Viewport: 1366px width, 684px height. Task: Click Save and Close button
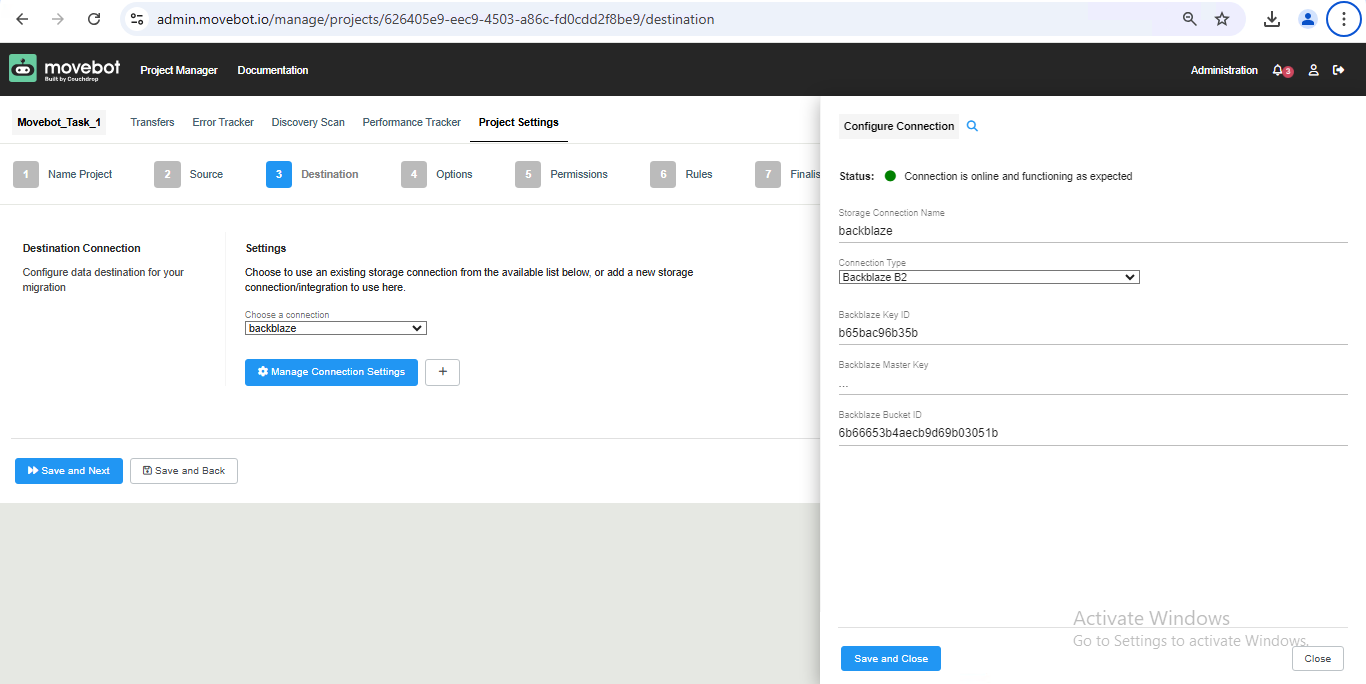[891, 658]
